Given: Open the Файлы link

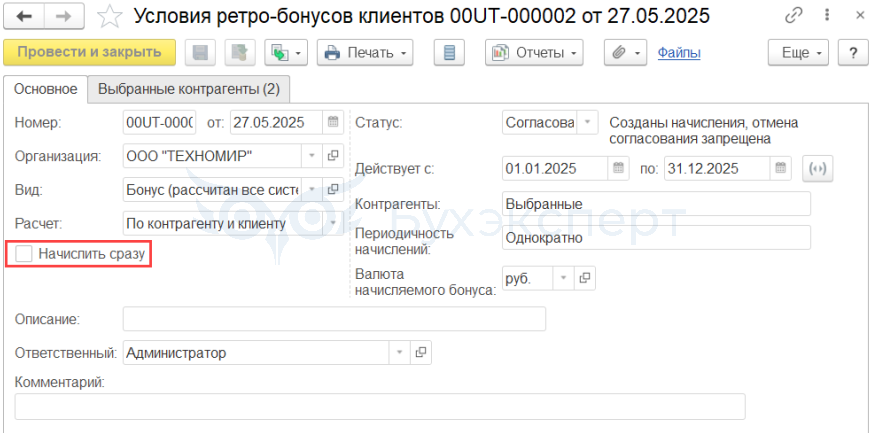Looking at the screenshot, I should 677,53.
